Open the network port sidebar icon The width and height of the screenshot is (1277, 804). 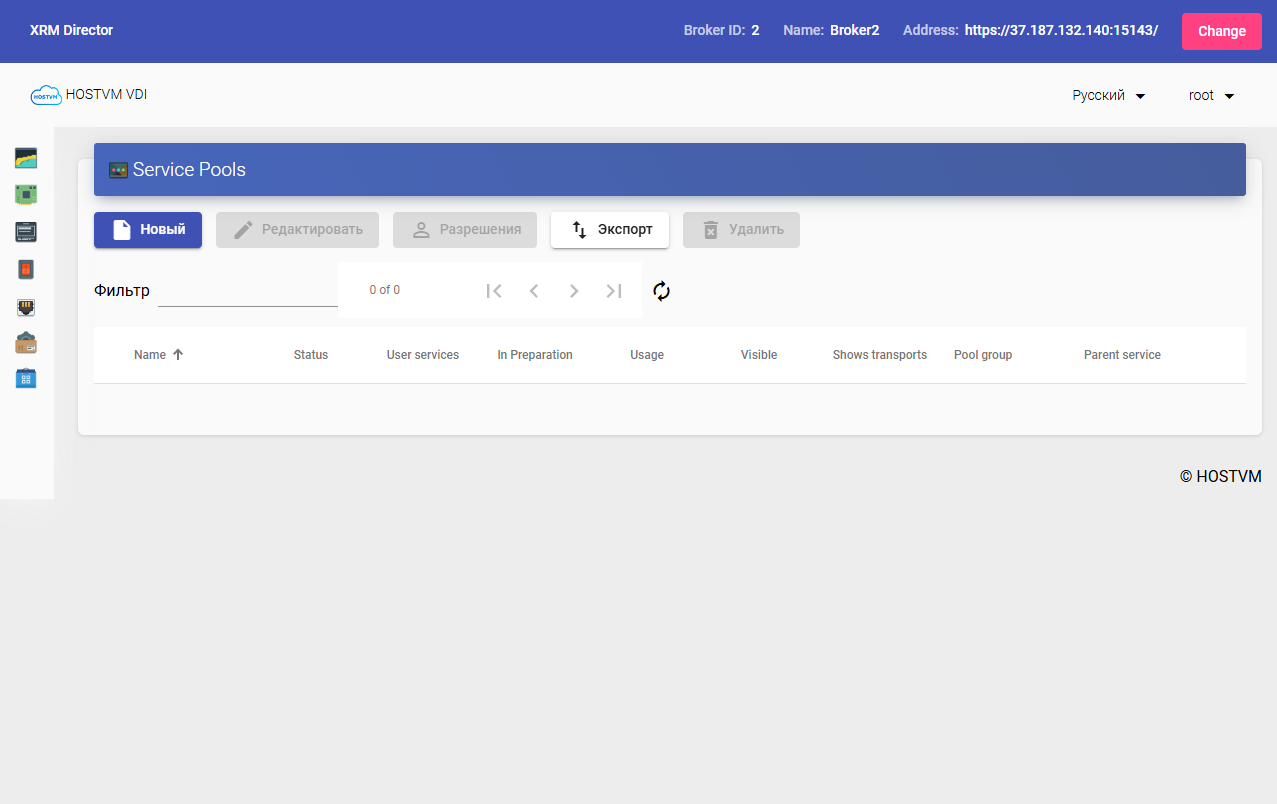[x=26, y=307]
